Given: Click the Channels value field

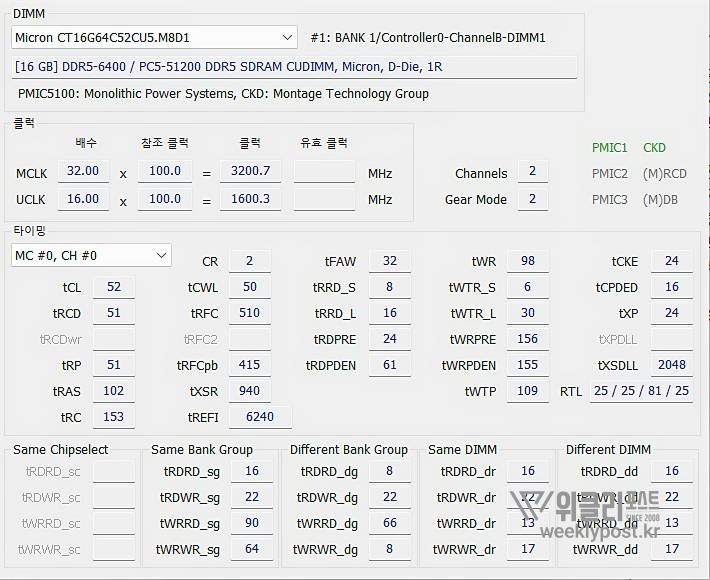Looking at the screenshot, I should coord(532,172).
